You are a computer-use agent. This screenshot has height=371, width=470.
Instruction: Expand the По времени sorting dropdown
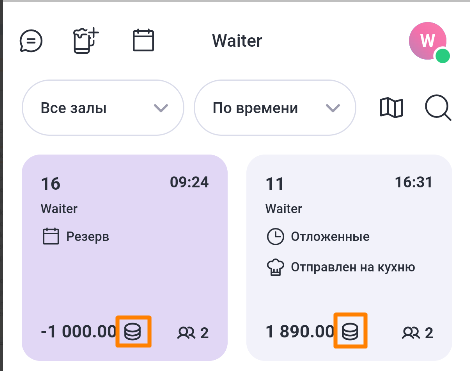coord(275,108)
